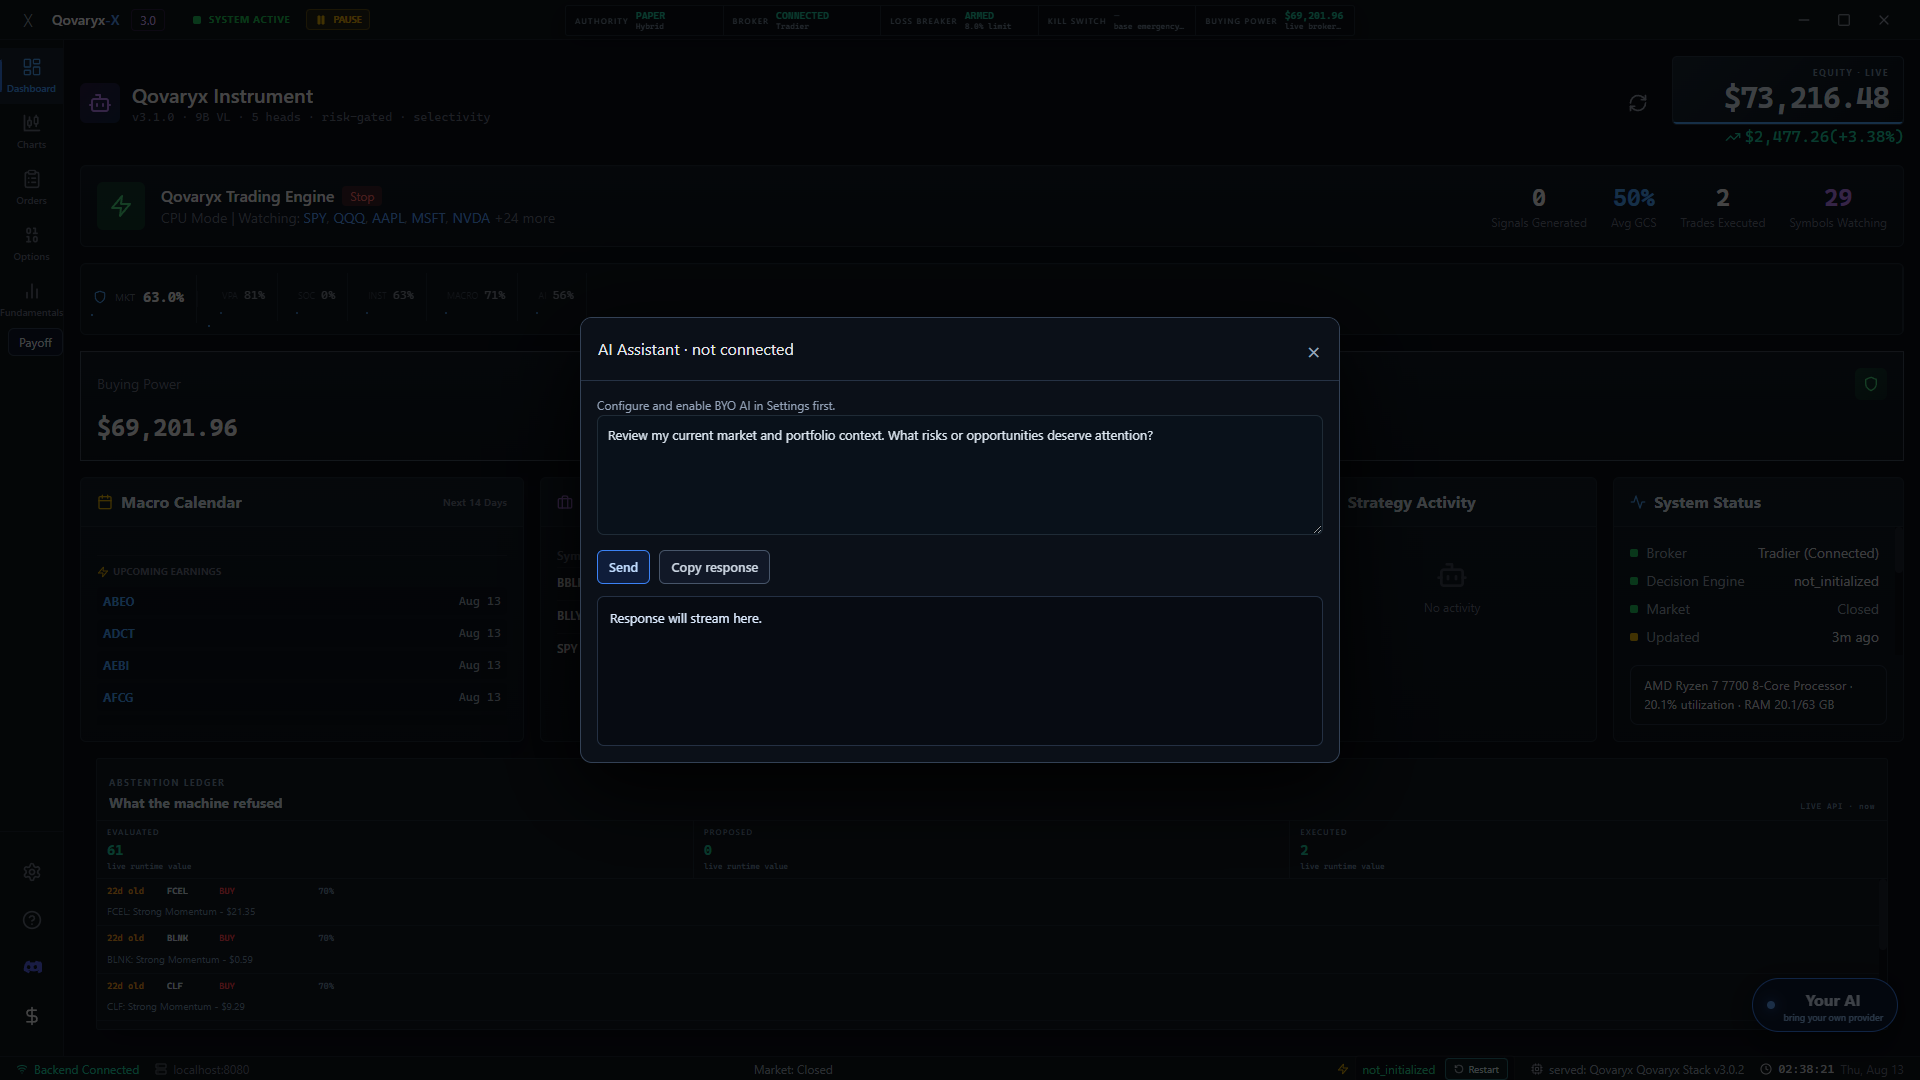1920x1080 pixels.
Task: Select AEBI earnings row
Action: [x=302, y=665]
